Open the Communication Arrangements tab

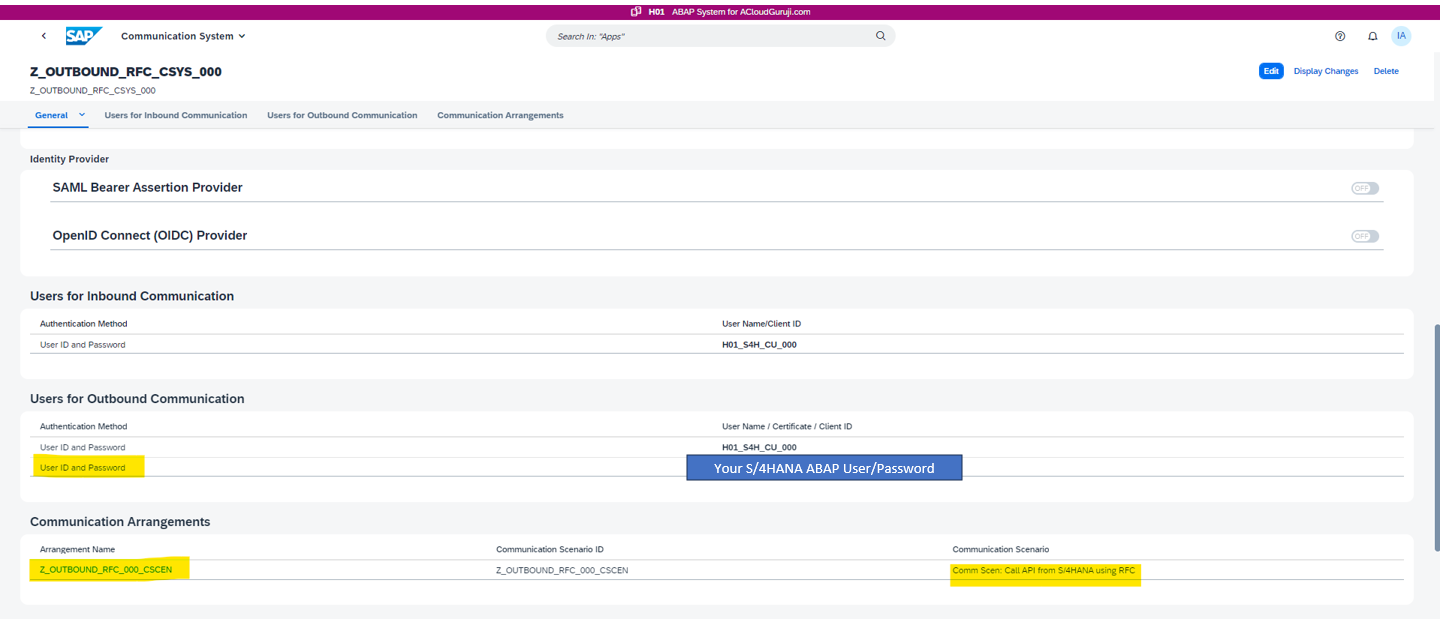500,115
